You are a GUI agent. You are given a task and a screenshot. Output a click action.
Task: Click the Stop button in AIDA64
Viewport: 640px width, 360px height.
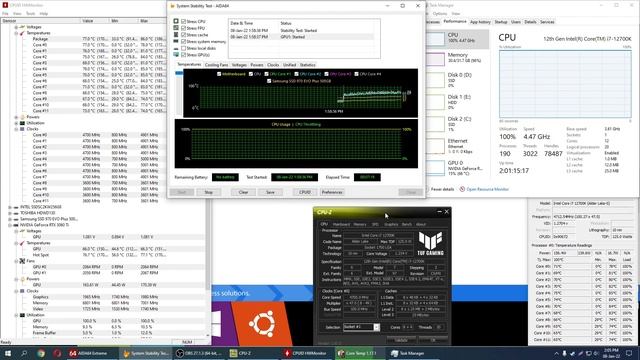(209, 192)
